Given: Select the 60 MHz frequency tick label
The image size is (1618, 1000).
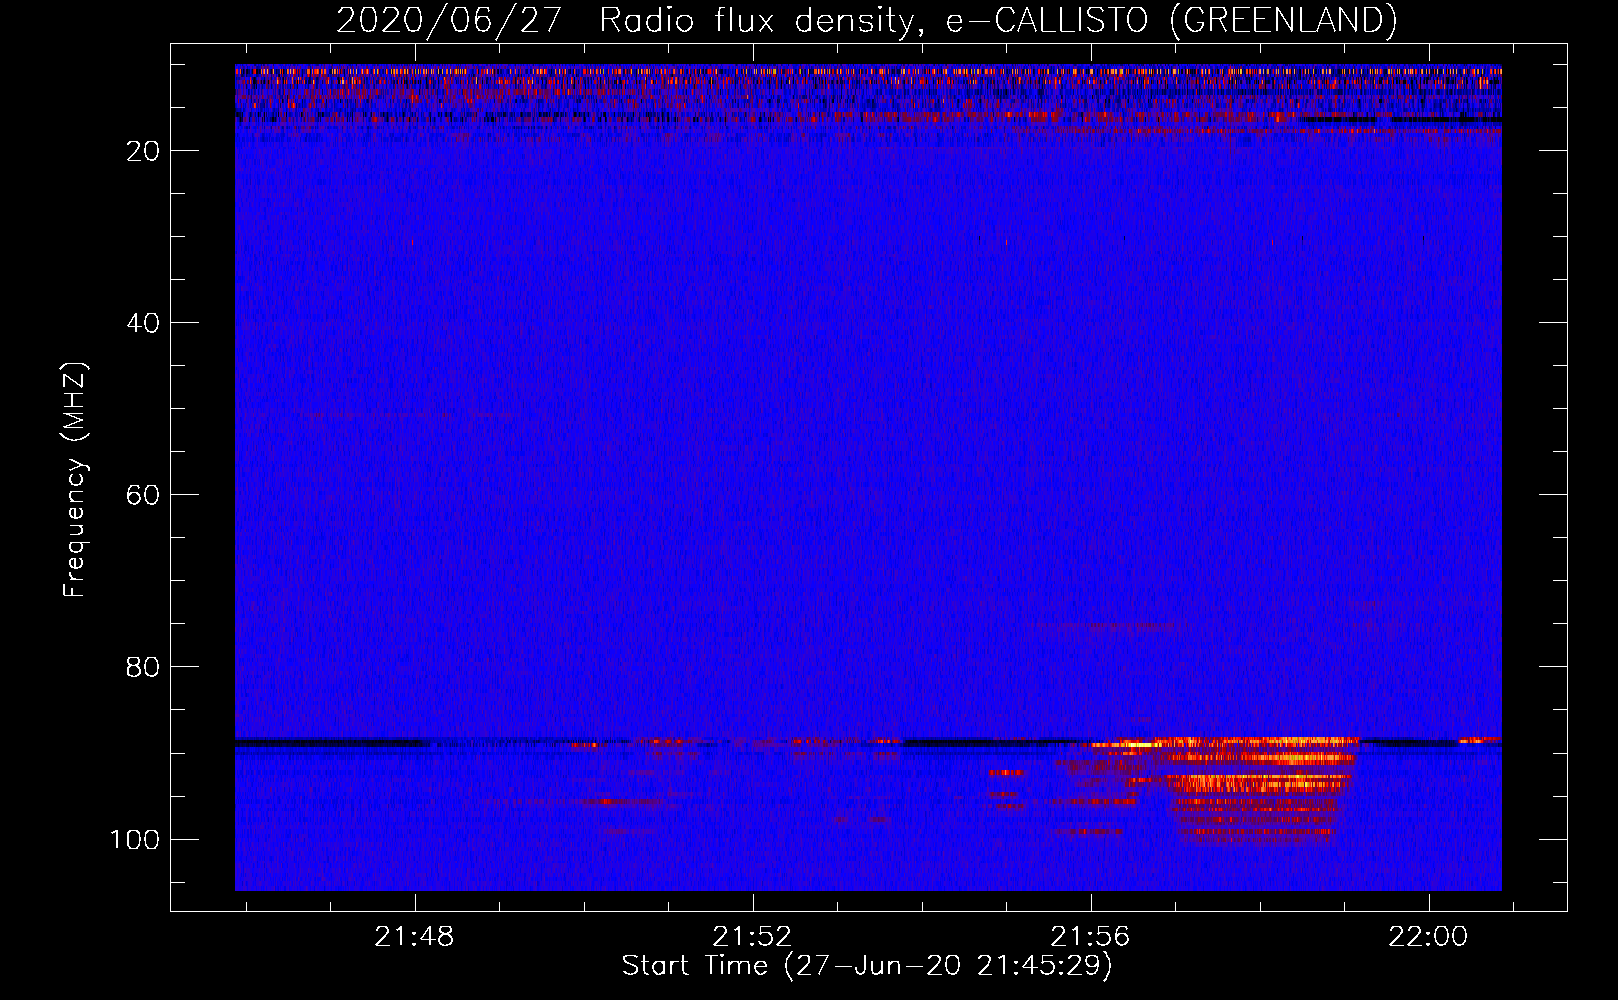Looking at the screenshot, I should tap(144, 495).
